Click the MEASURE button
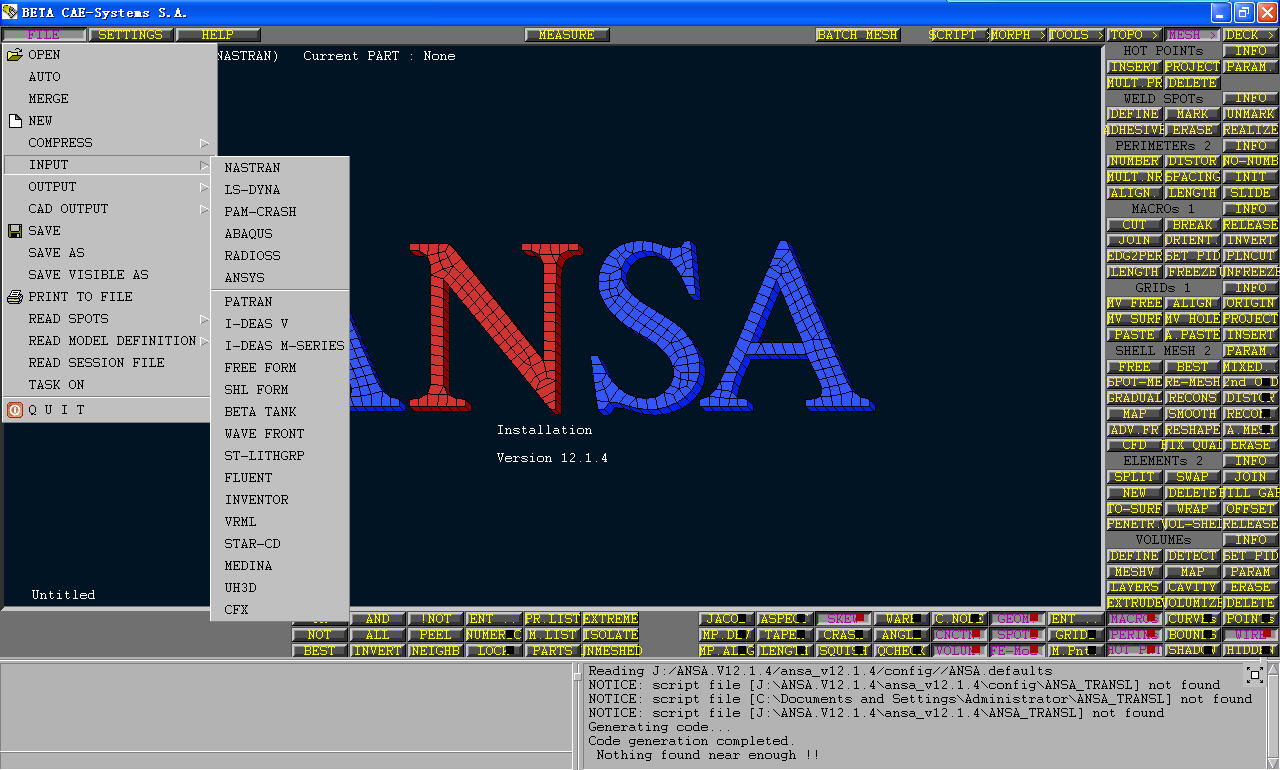The height and width of the screenshot is (770, 1280). (x=566, y=35)
